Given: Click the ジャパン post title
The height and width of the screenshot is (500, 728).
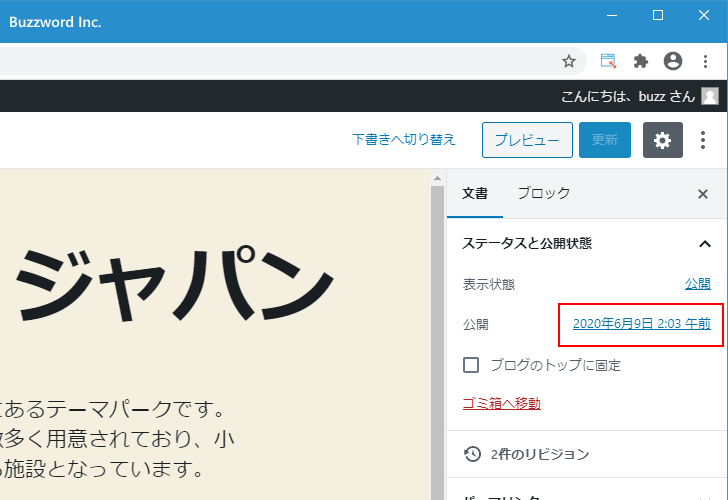Looking at the screenshot, I should (x=176, y=283).
